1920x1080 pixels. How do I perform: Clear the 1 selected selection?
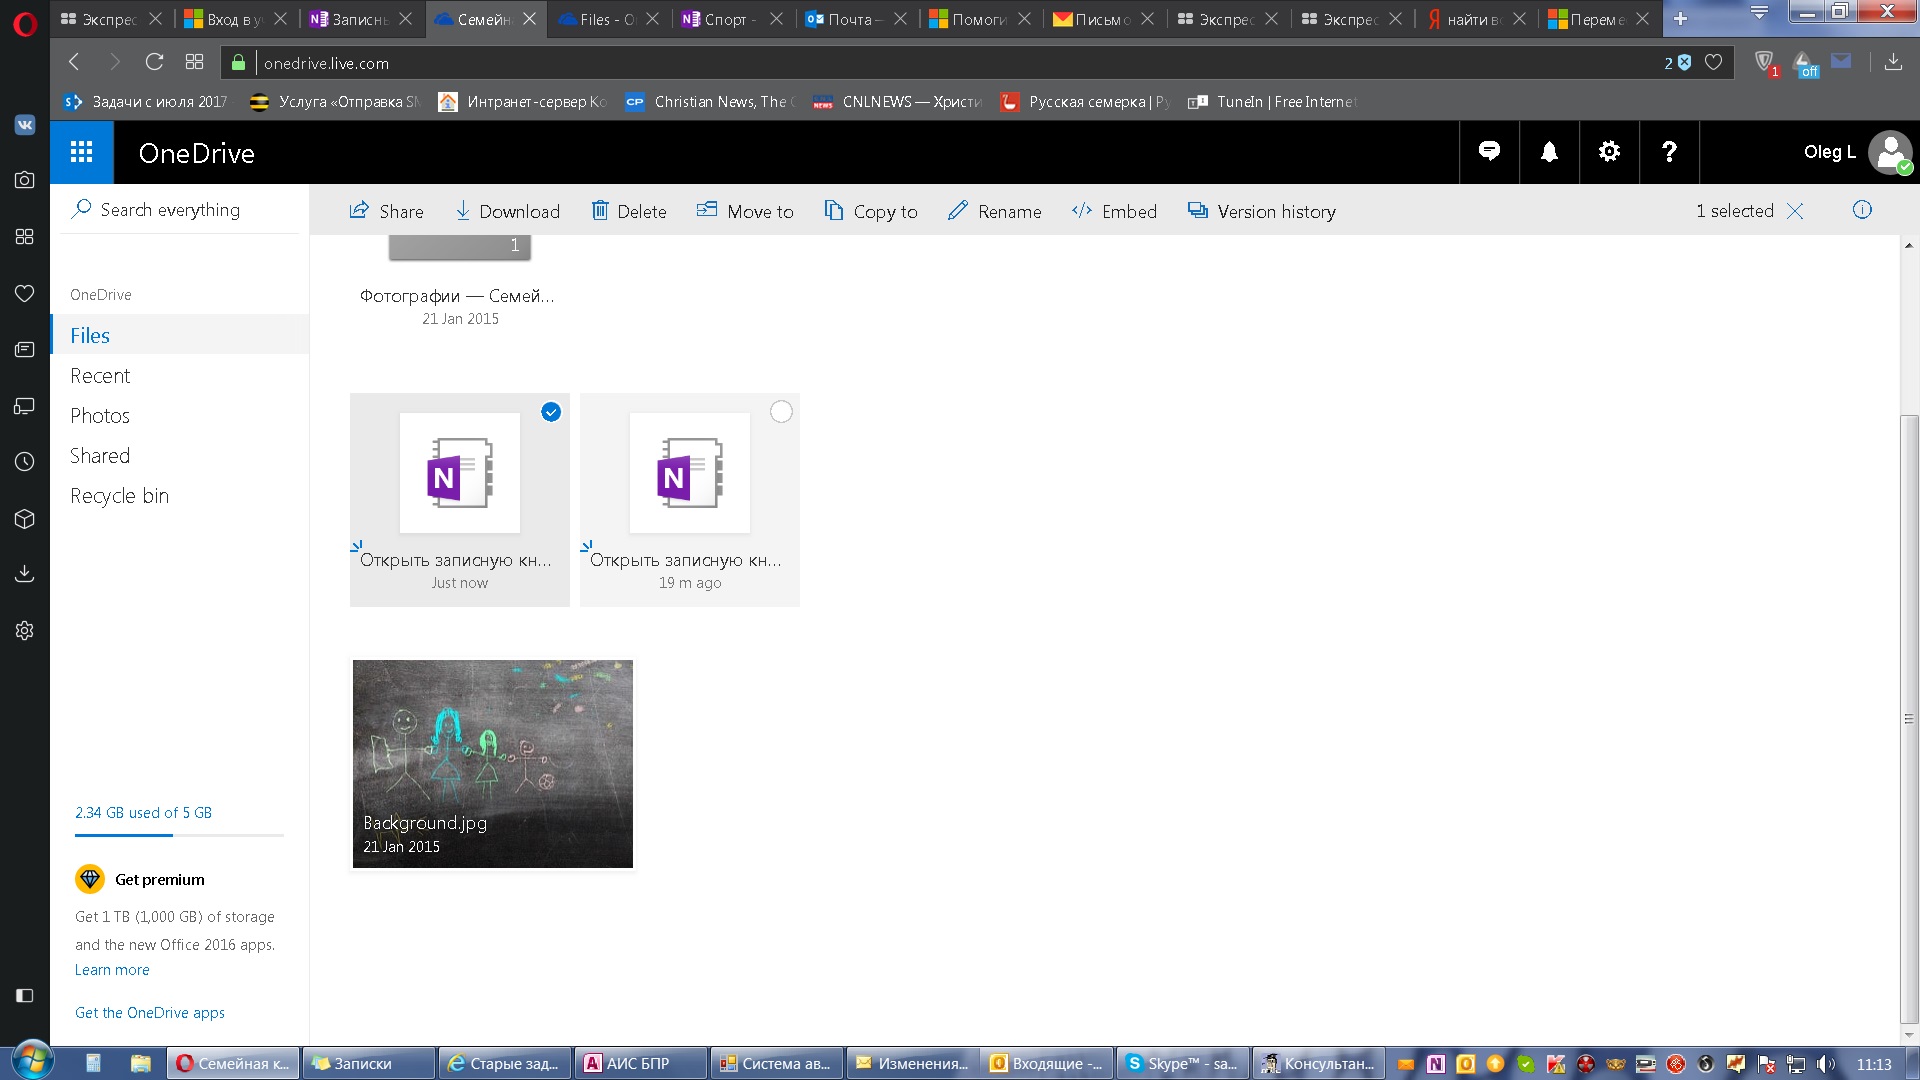[x=1795, y=211]
